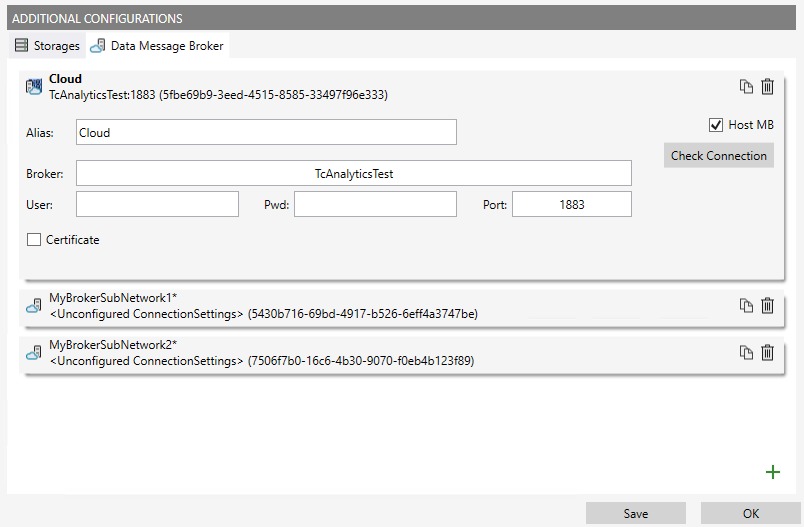
Task: Enable the Certificate checkbox
Action: coord(34,240)
